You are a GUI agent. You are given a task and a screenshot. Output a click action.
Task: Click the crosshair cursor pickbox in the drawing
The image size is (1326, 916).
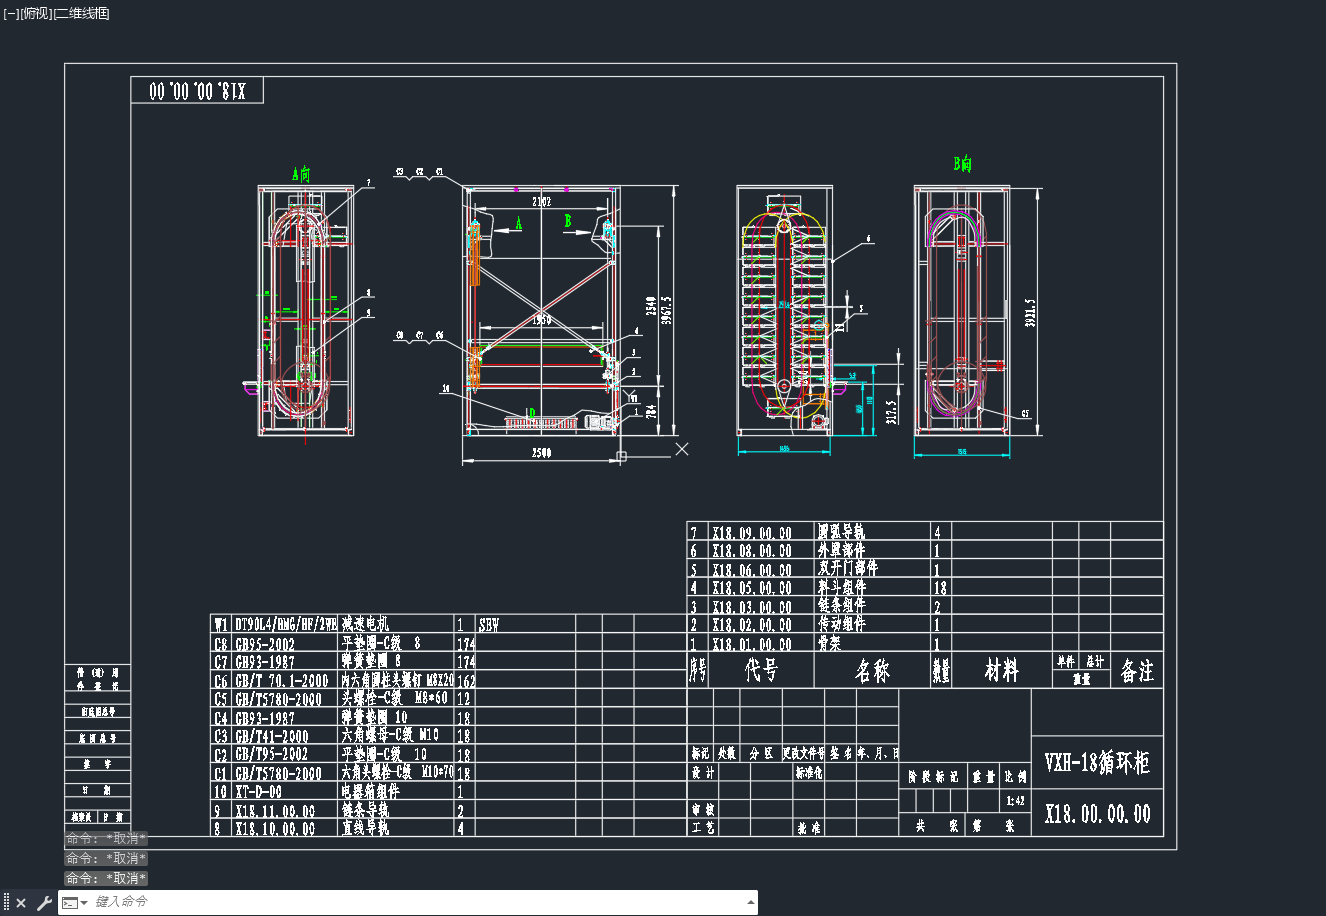click(621, 457)
